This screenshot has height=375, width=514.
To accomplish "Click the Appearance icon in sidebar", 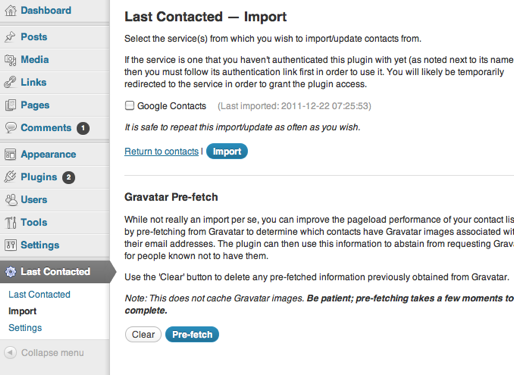I will click(x=10, y=154).
